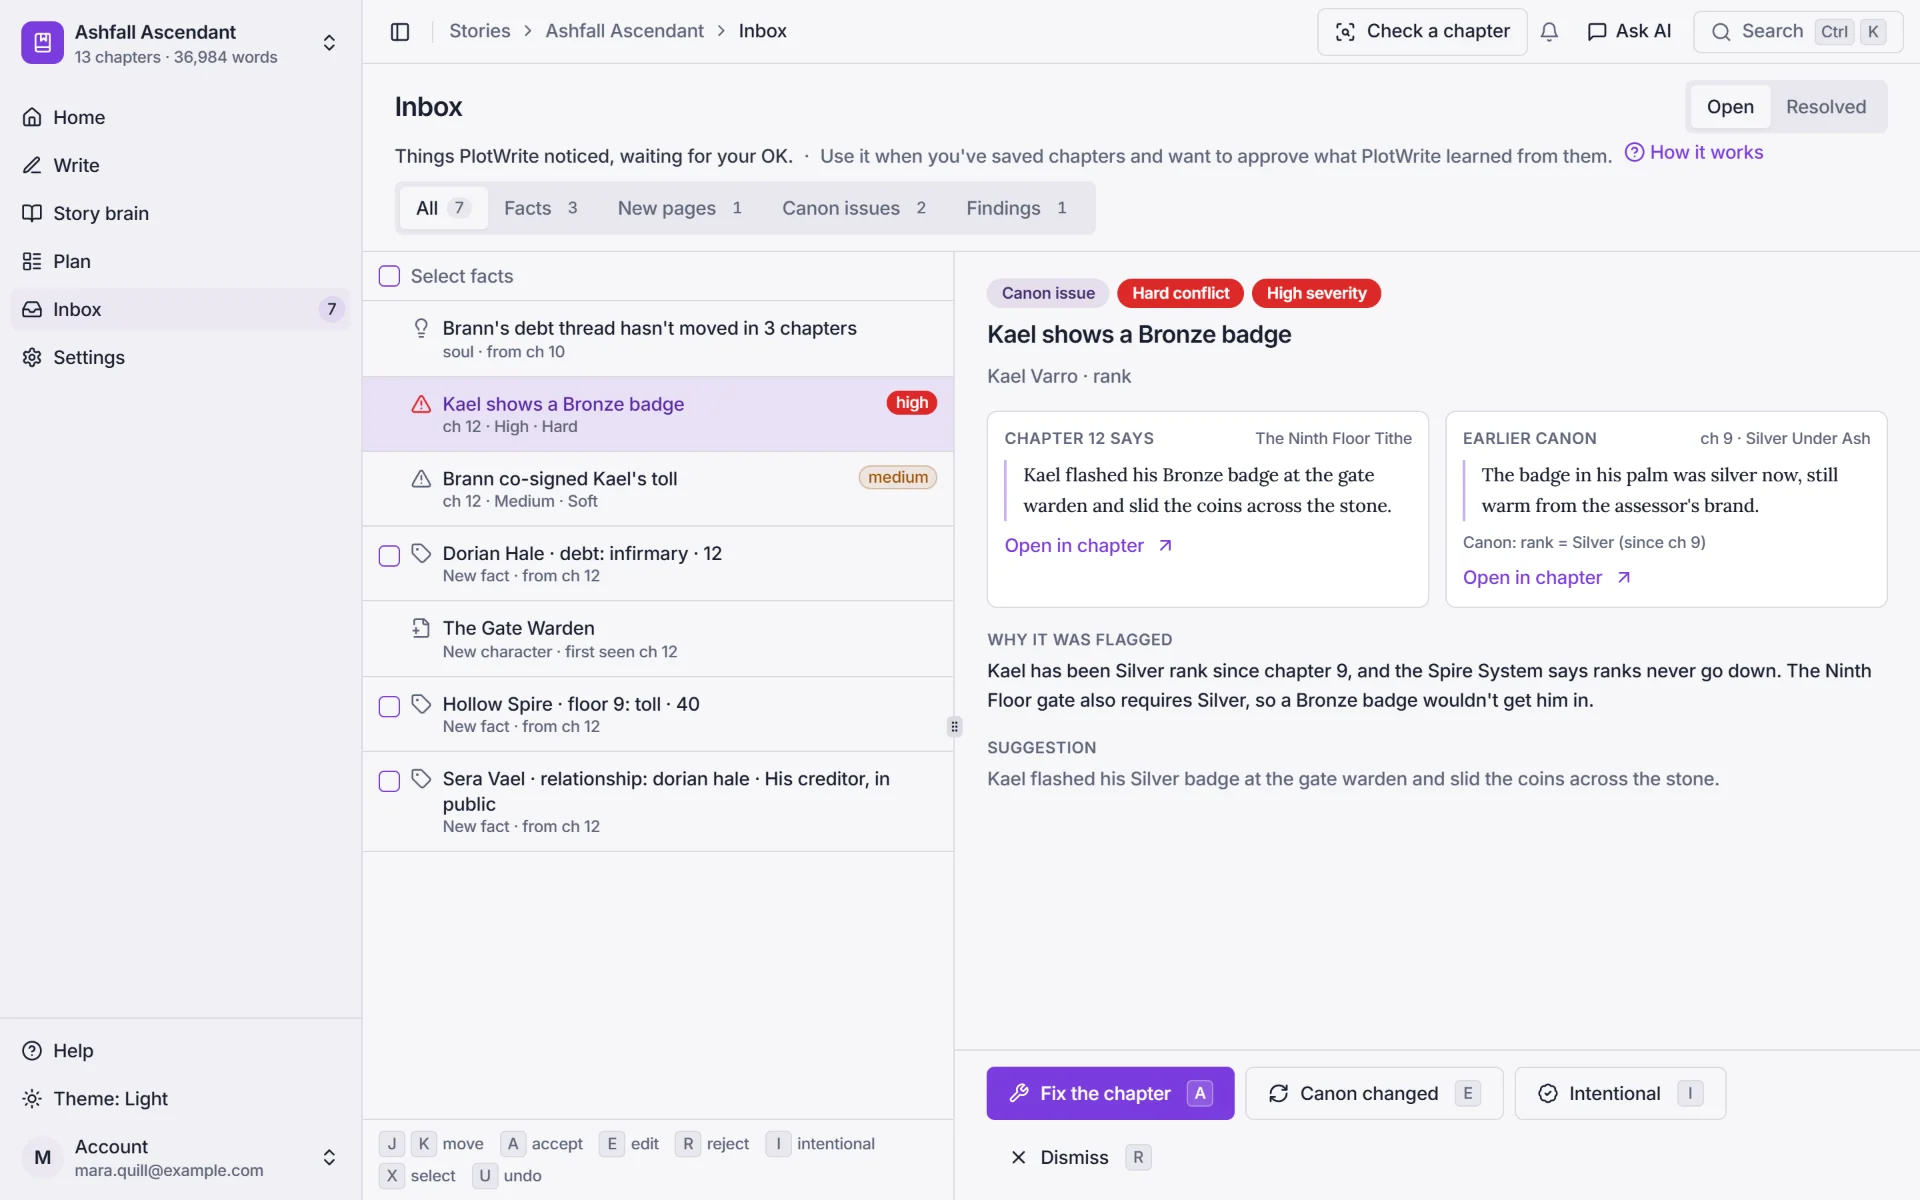Click the Home sidebar icon
Image resolution: width=1920 pixels, height=1200 pixels.
32,117
